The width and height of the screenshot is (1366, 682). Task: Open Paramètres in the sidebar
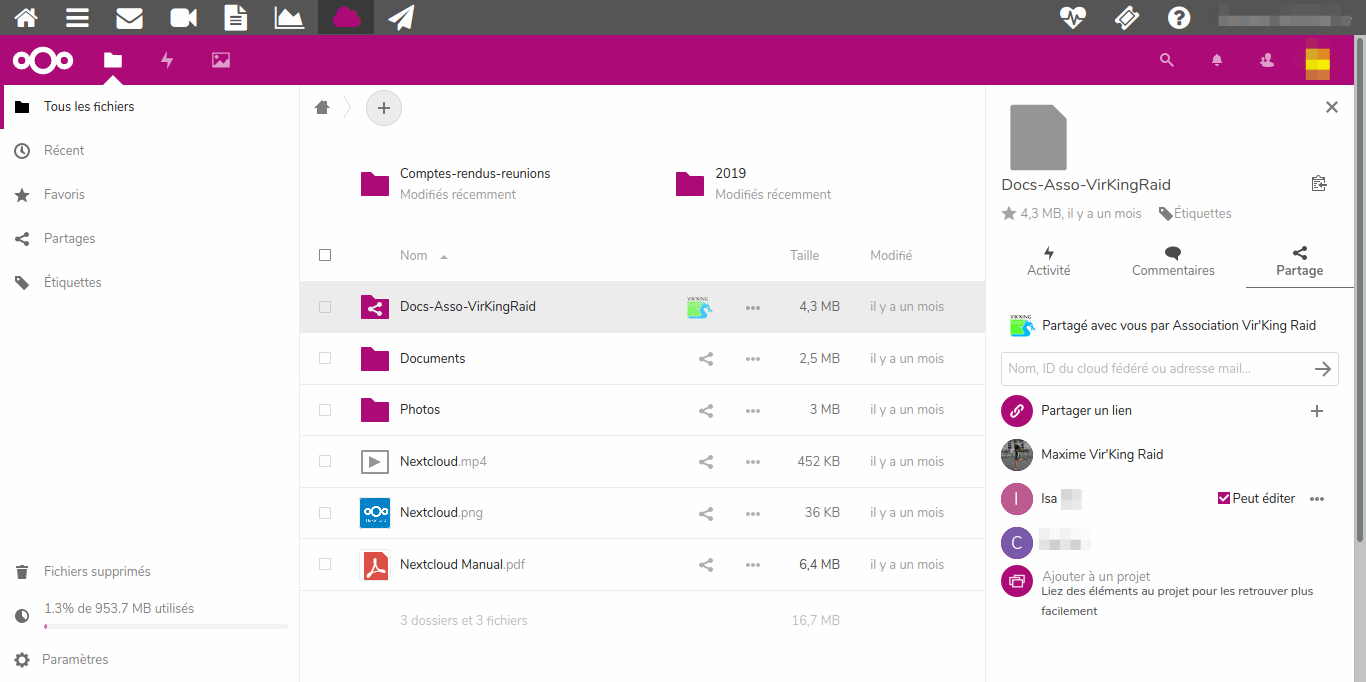[75, 660]
